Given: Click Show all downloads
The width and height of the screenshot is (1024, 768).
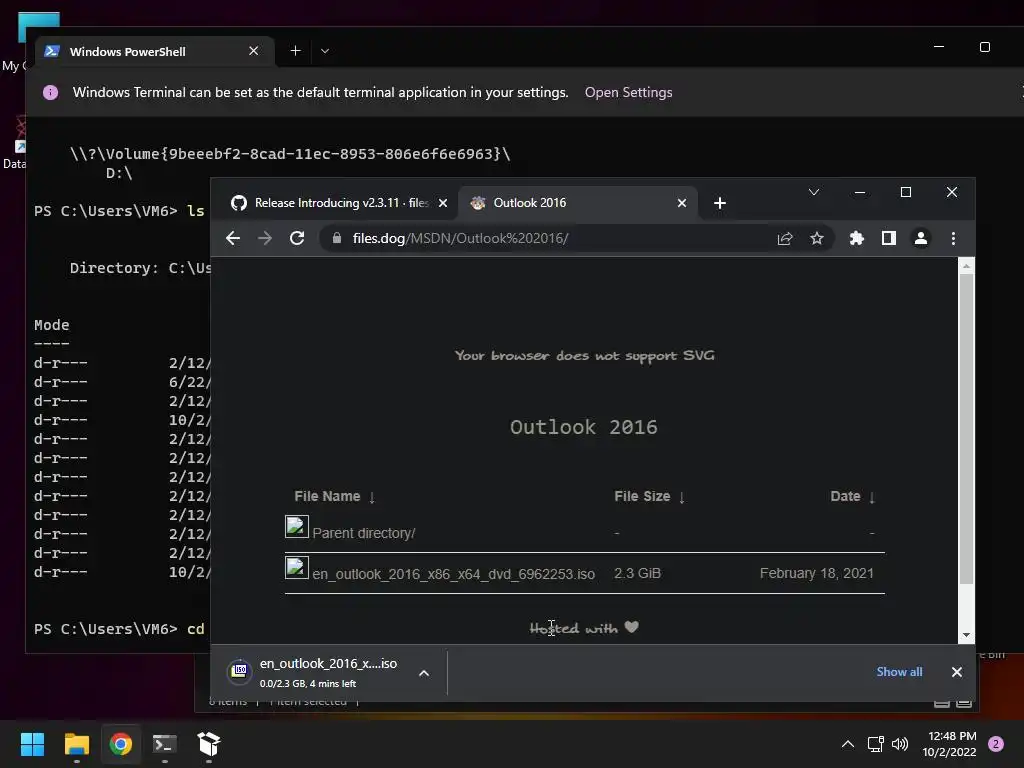Looking at the screenshot, I should [x=899, y=672].
